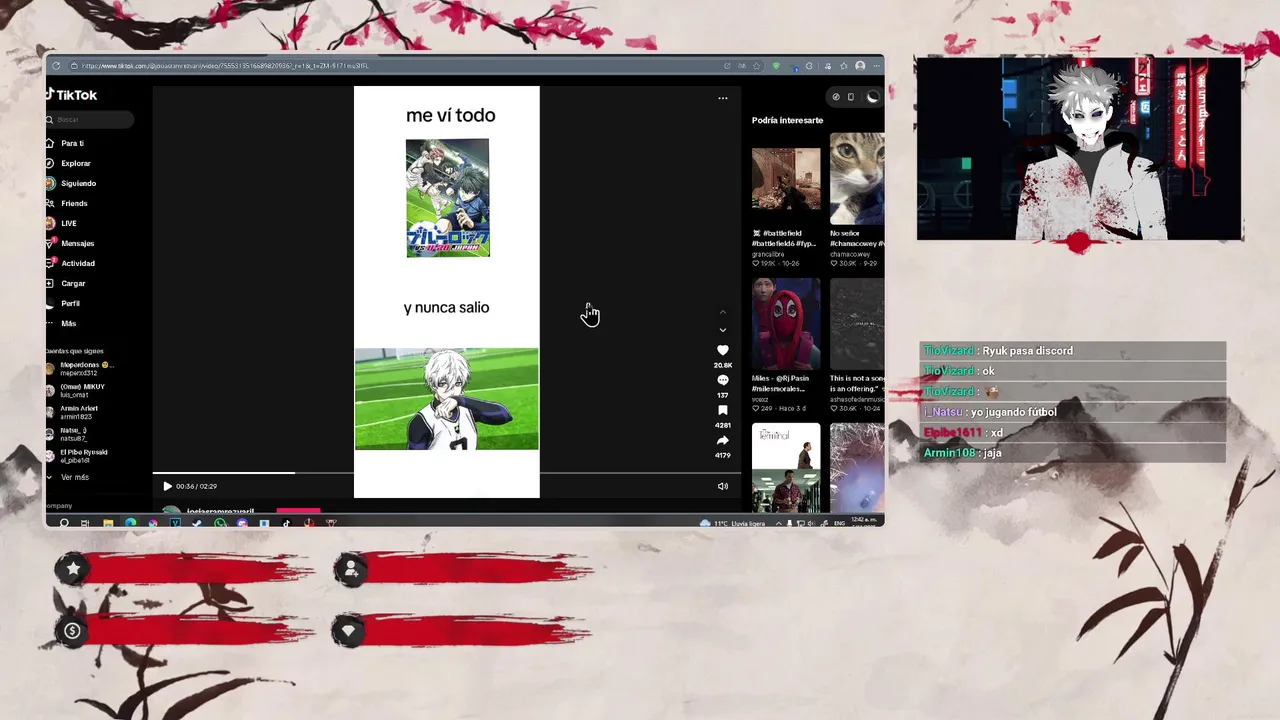Open the LIVE section
The height and width of the screenshot is (720, 1280).
click(x=62, y=223)
